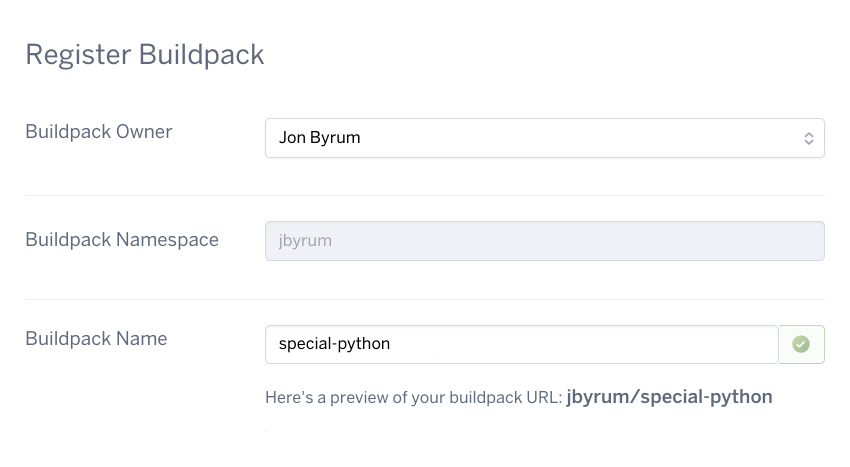850x467 pixels.
Task: Click the greyed jbyrum namespace text
Action: tap(305, 241)
